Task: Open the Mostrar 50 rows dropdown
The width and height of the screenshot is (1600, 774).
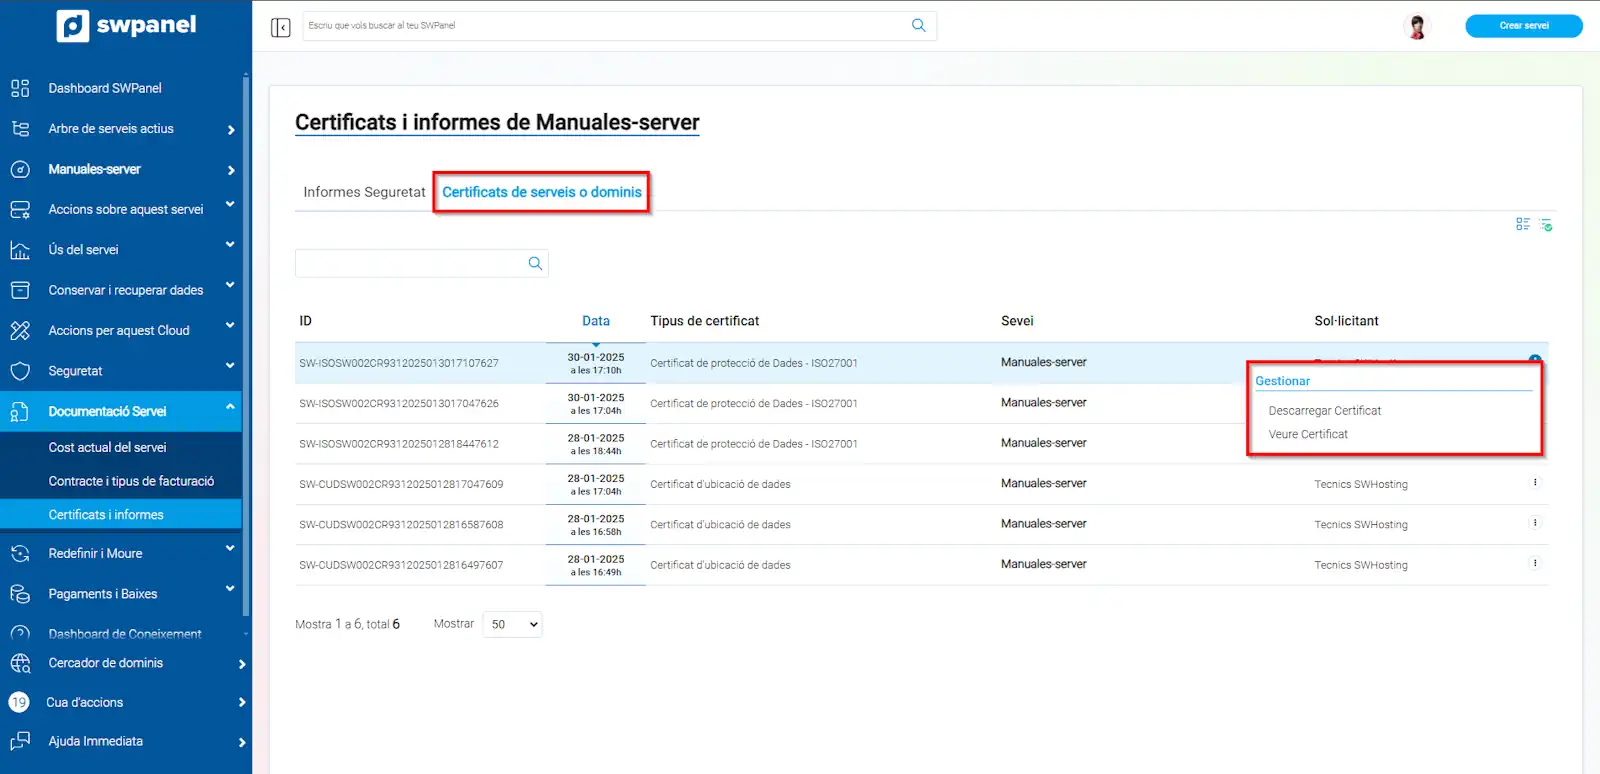Action: coord(512,624)
